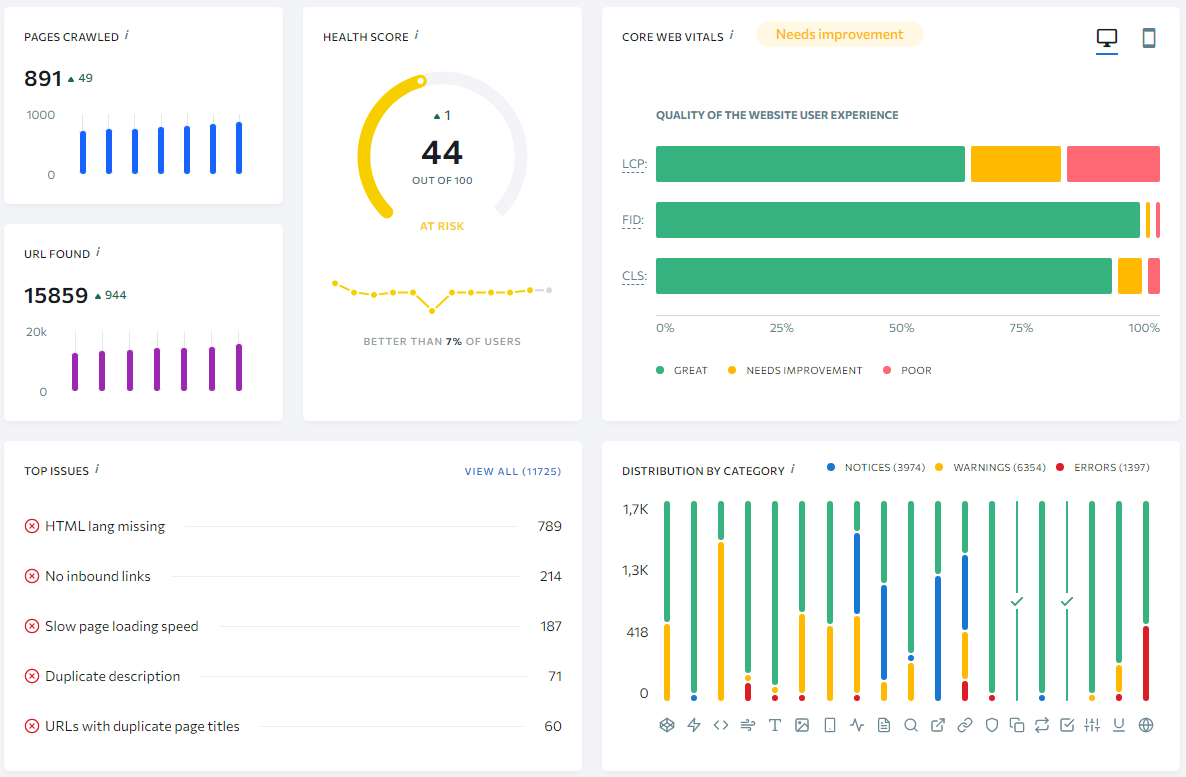Open URLs with duplicate page titles issue
The height and width of the screenshot is (777, 1186).
tap(293, 726)
